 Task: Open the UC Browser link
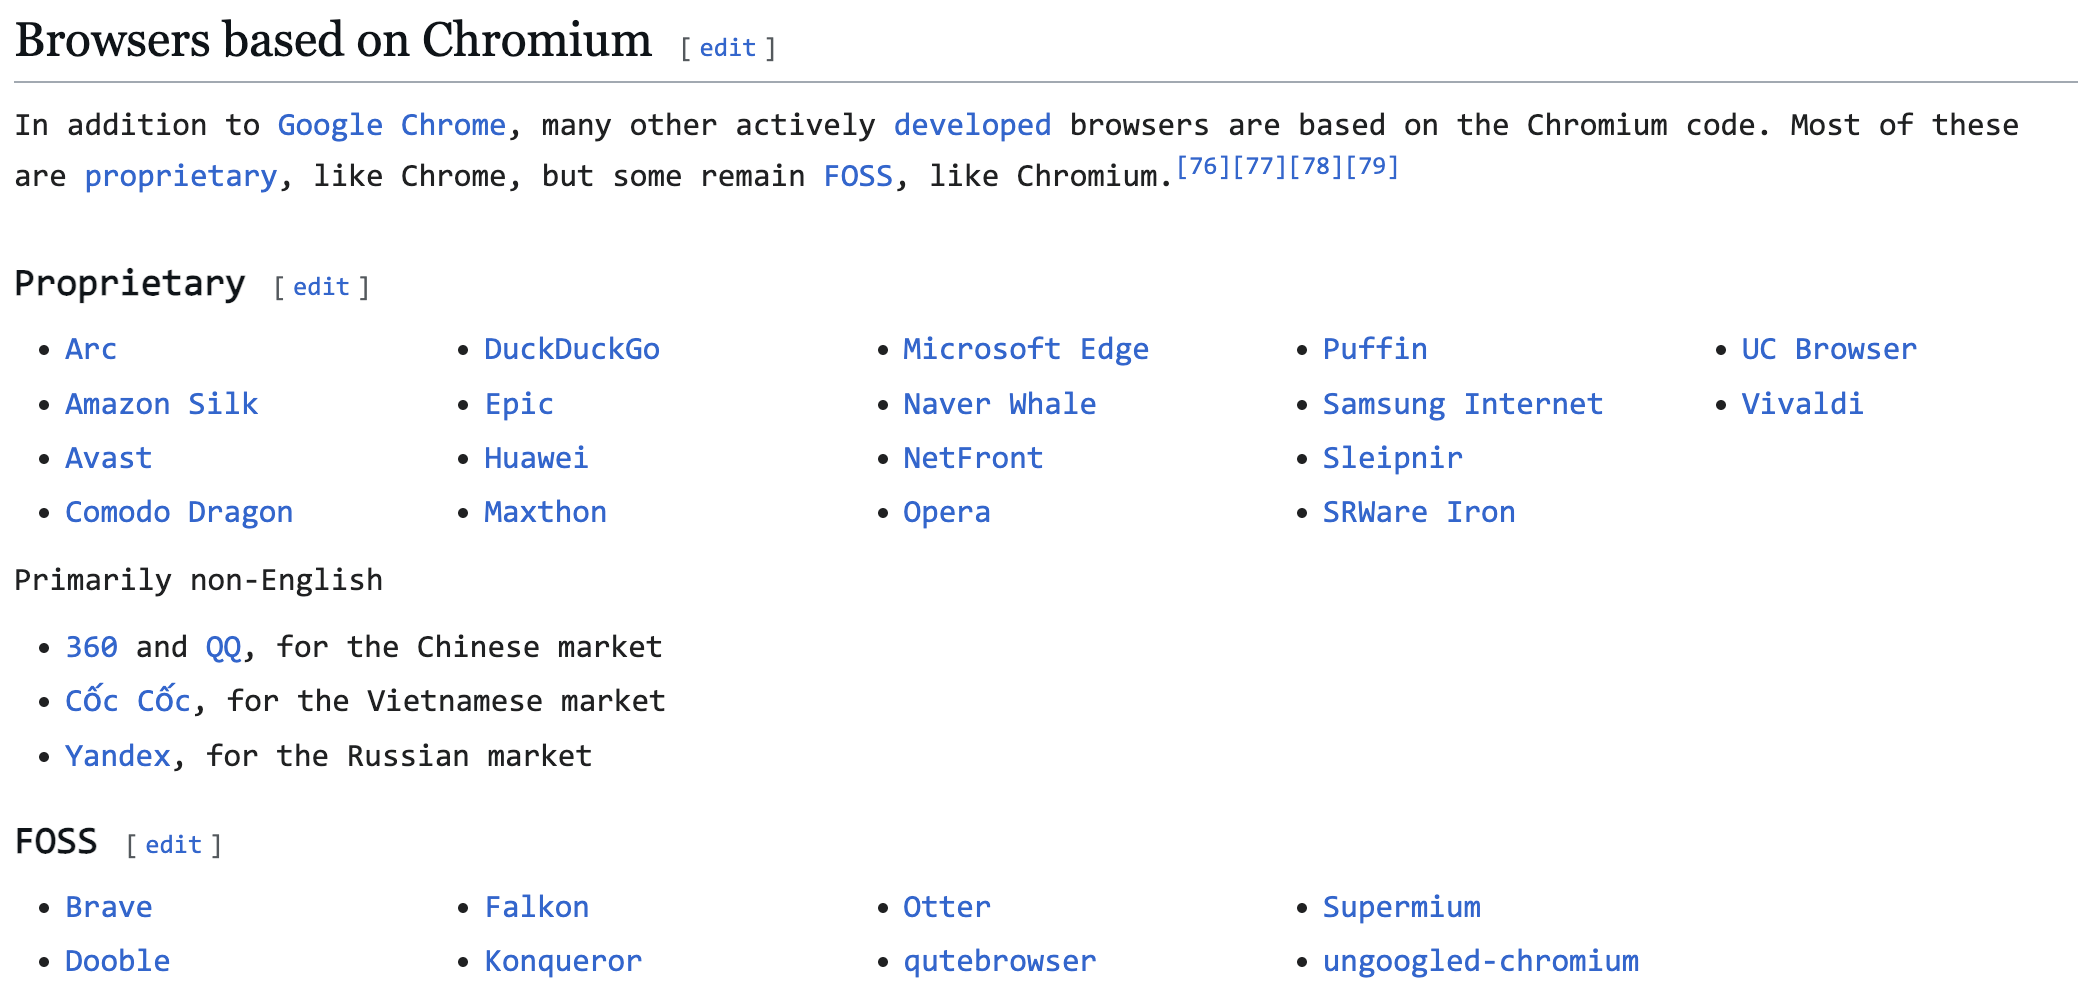tap(1828, 349)
